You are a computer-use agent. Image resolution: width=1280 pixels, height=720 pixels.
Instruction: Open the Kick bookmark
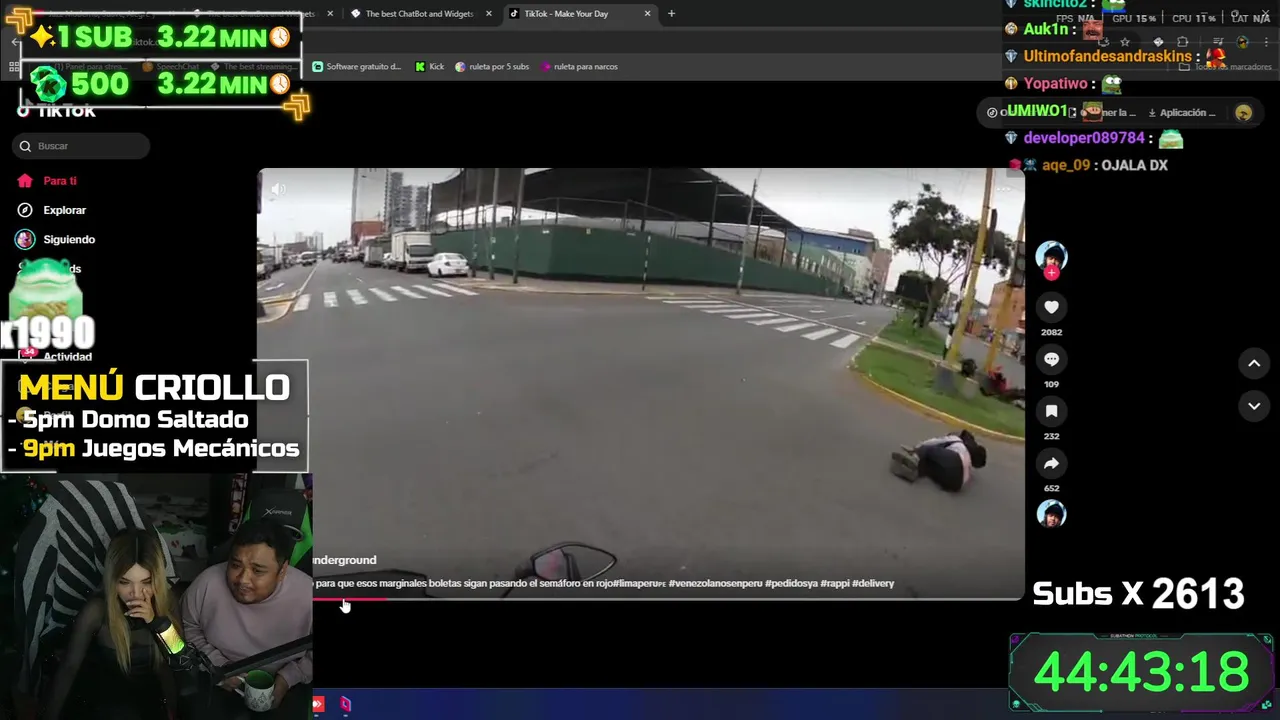pos(430,67)
